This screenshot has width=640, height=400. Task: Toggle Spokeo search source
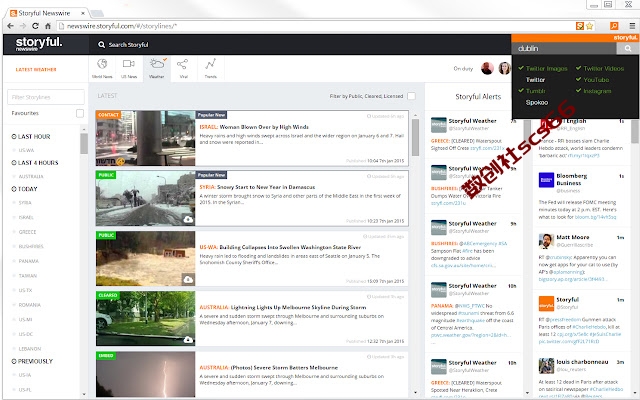pyautogui.click(x=537, y=102)
